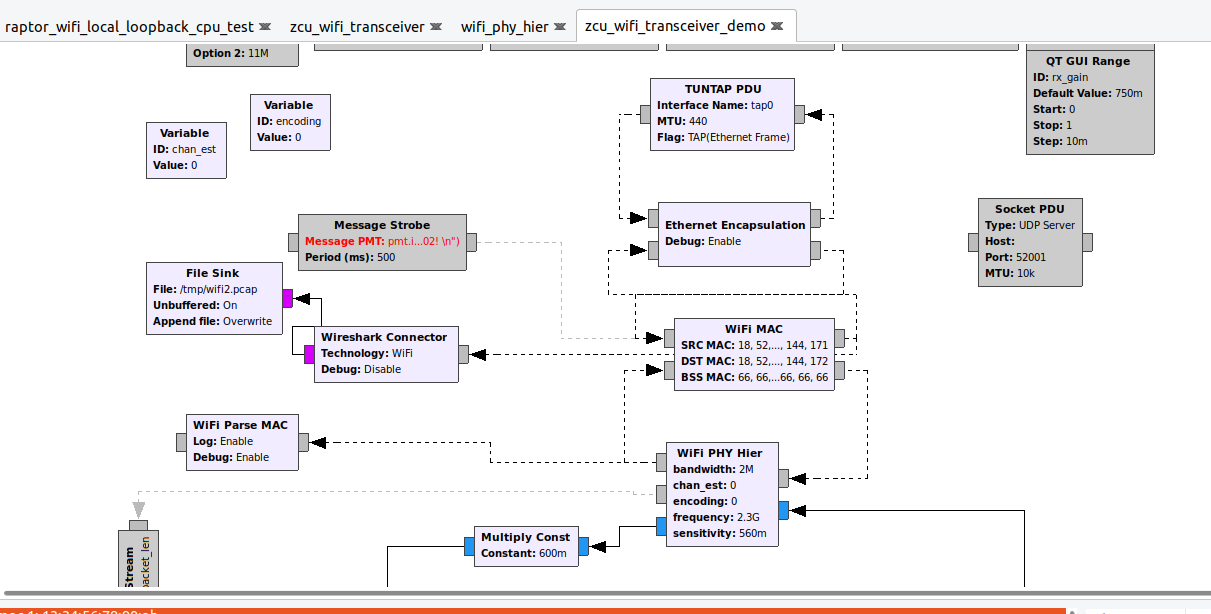Select the QT GUI Range block title
This screenshot has height=614, width=1211.
(x=1089, y=61)
